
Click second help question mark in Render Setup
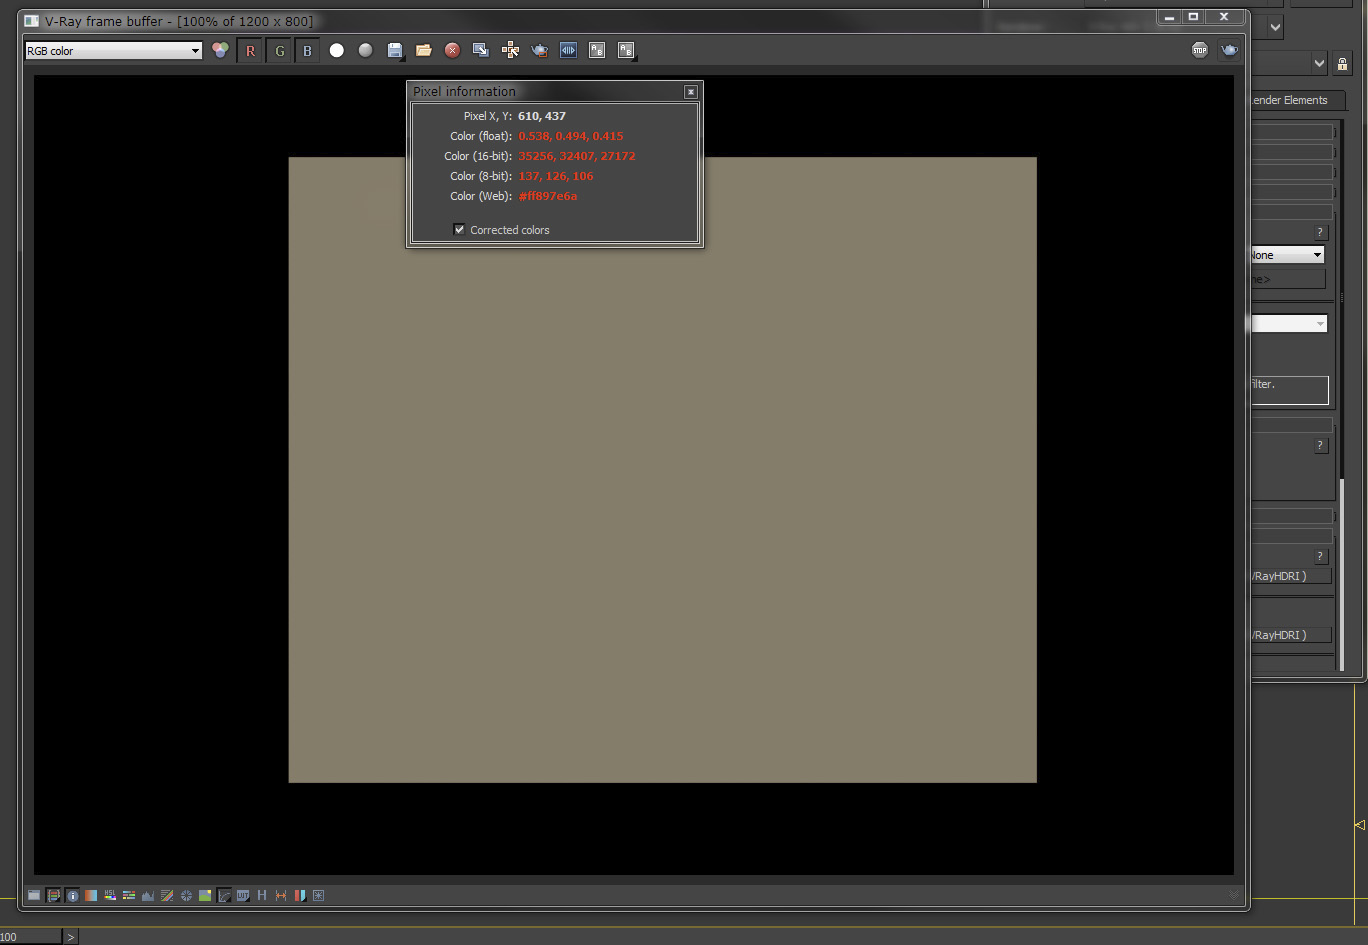tap(1320, 445)
